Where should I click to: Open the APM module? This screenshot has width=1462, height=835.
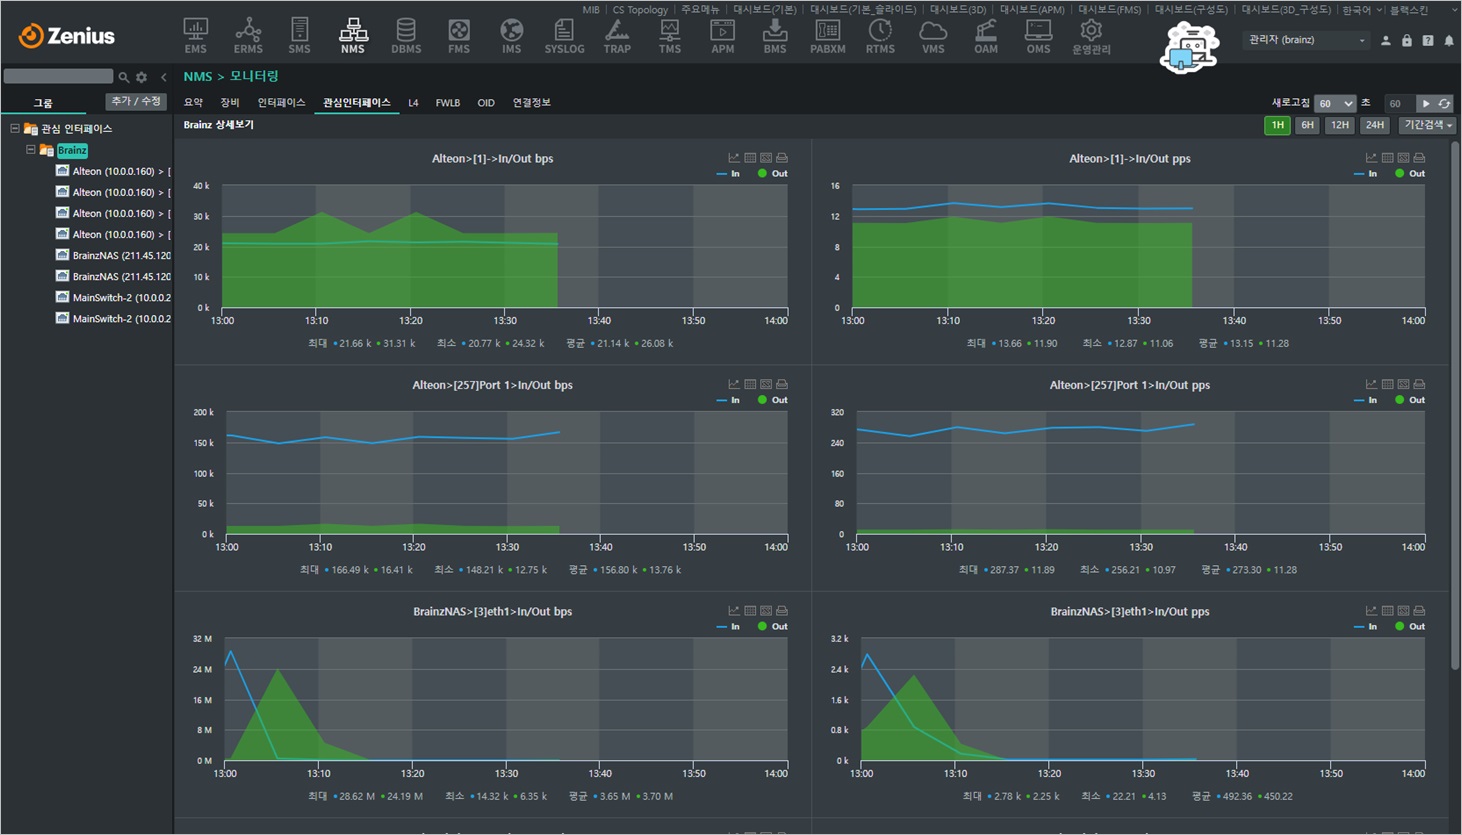pos(722,36)
